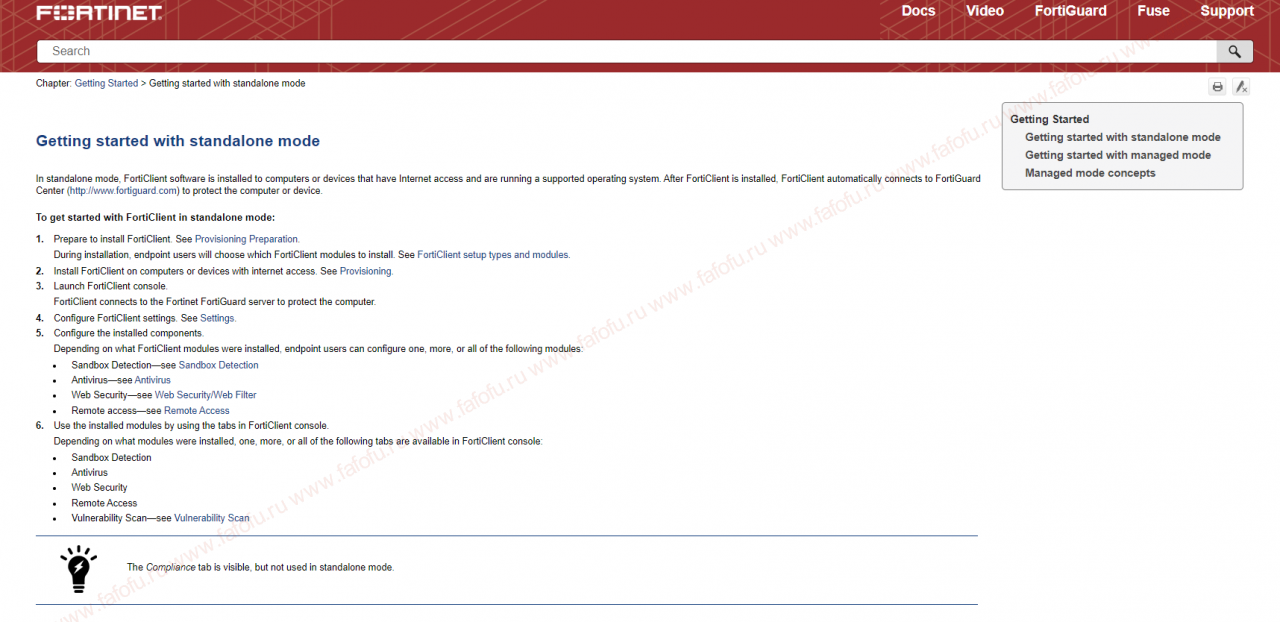Image resolution: width=1280 pixels, height=622 pixels.
Task: Click the step text "Configure the installed components."
Action: tap(129, 333)
